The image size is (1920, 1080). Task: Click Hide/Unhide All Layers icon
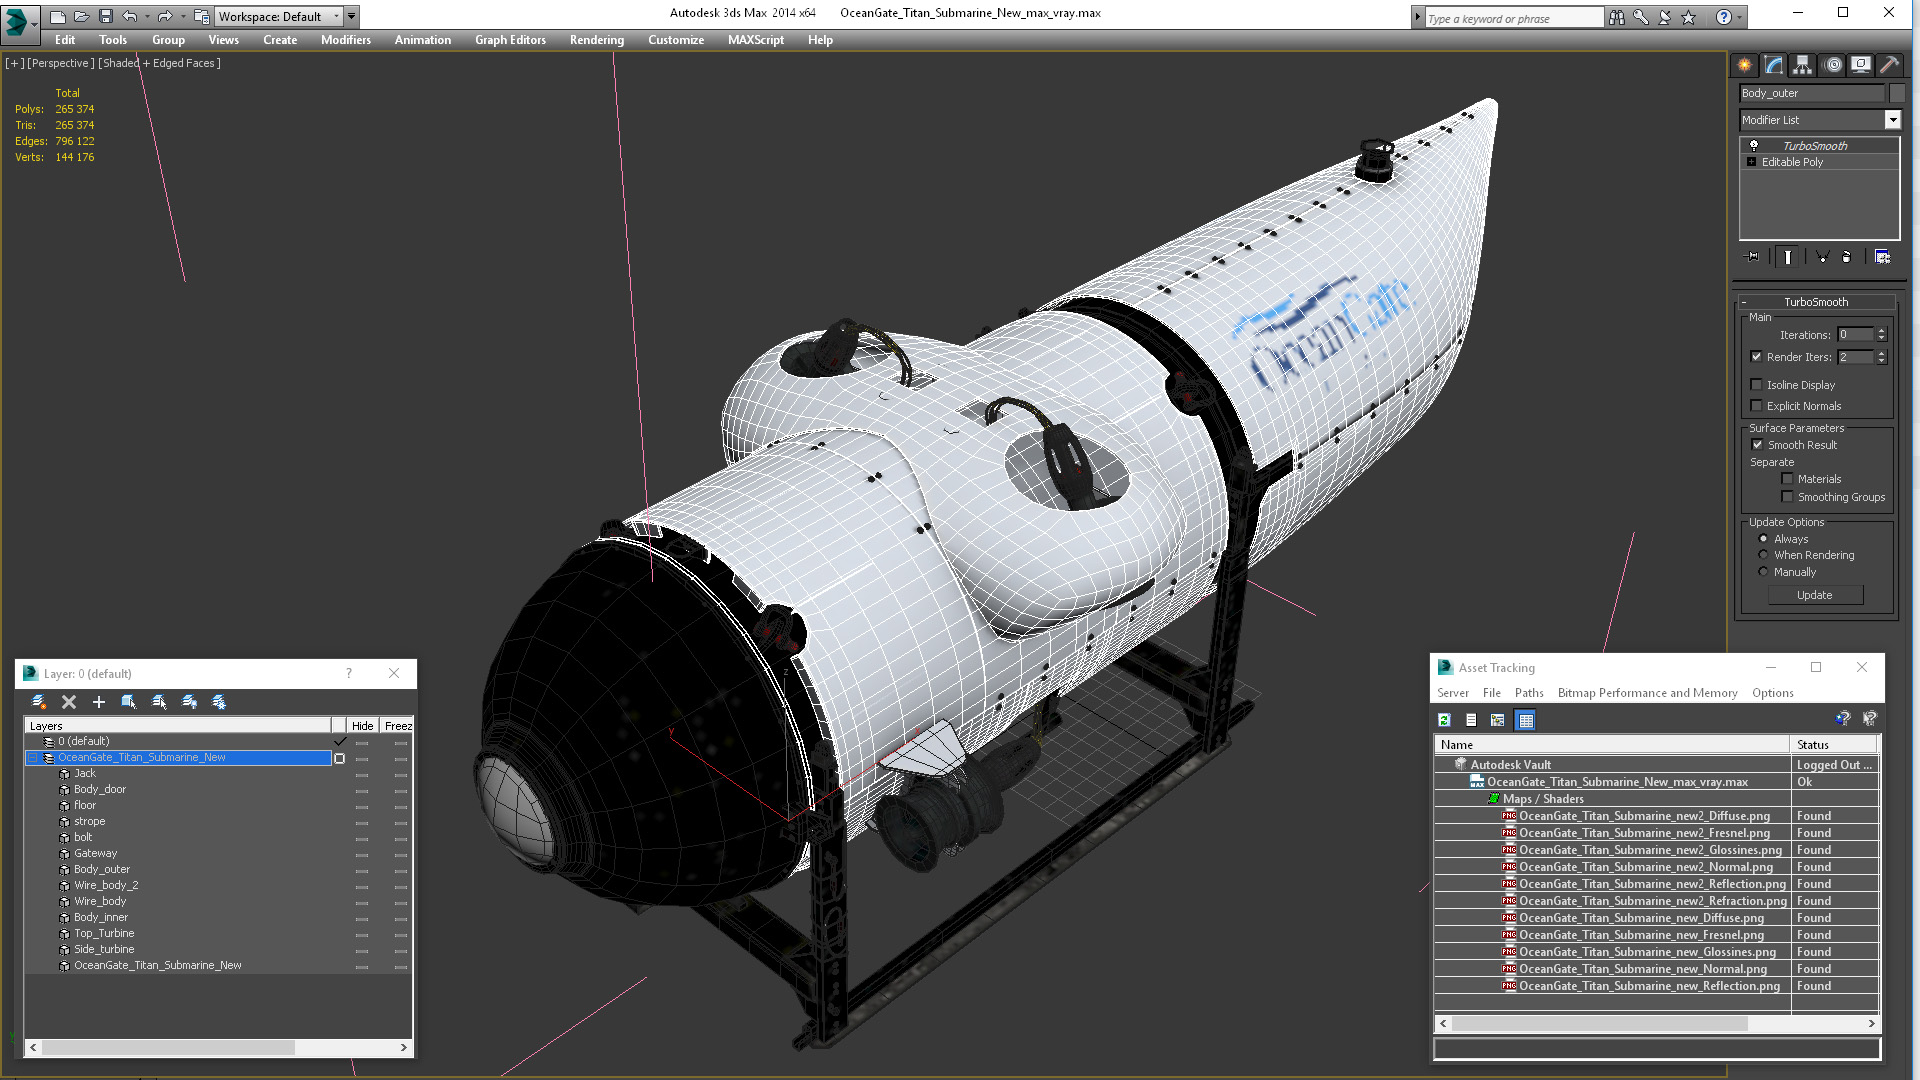(189, 702)
